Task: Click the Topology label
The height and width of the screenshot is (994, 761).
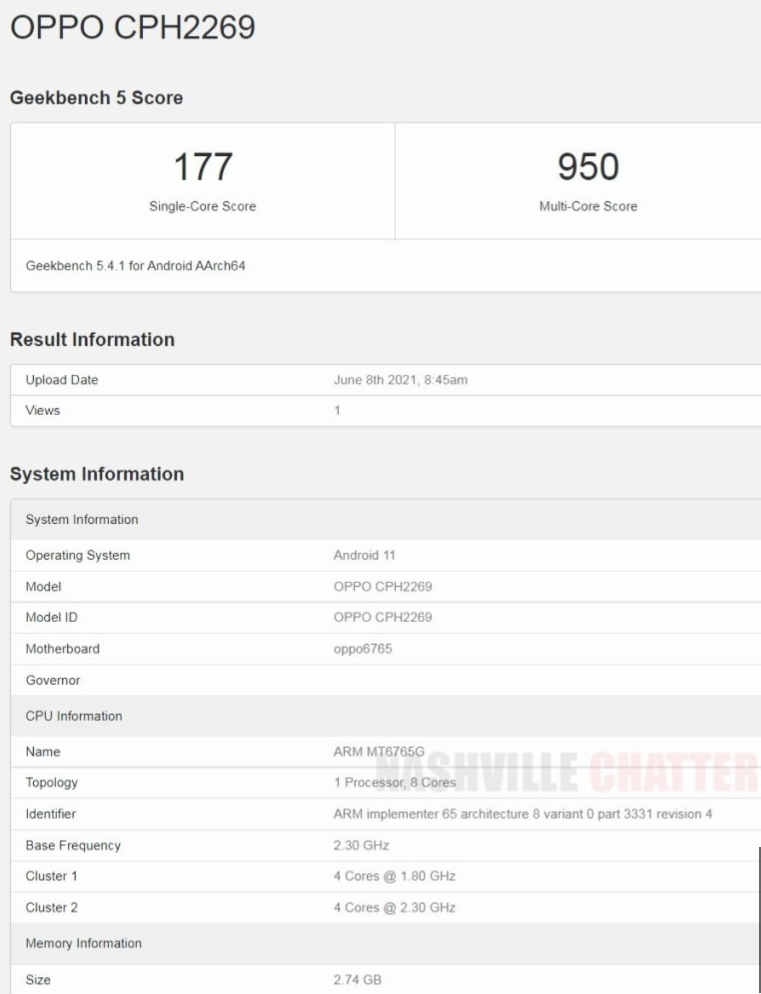Action: (51, 783)
